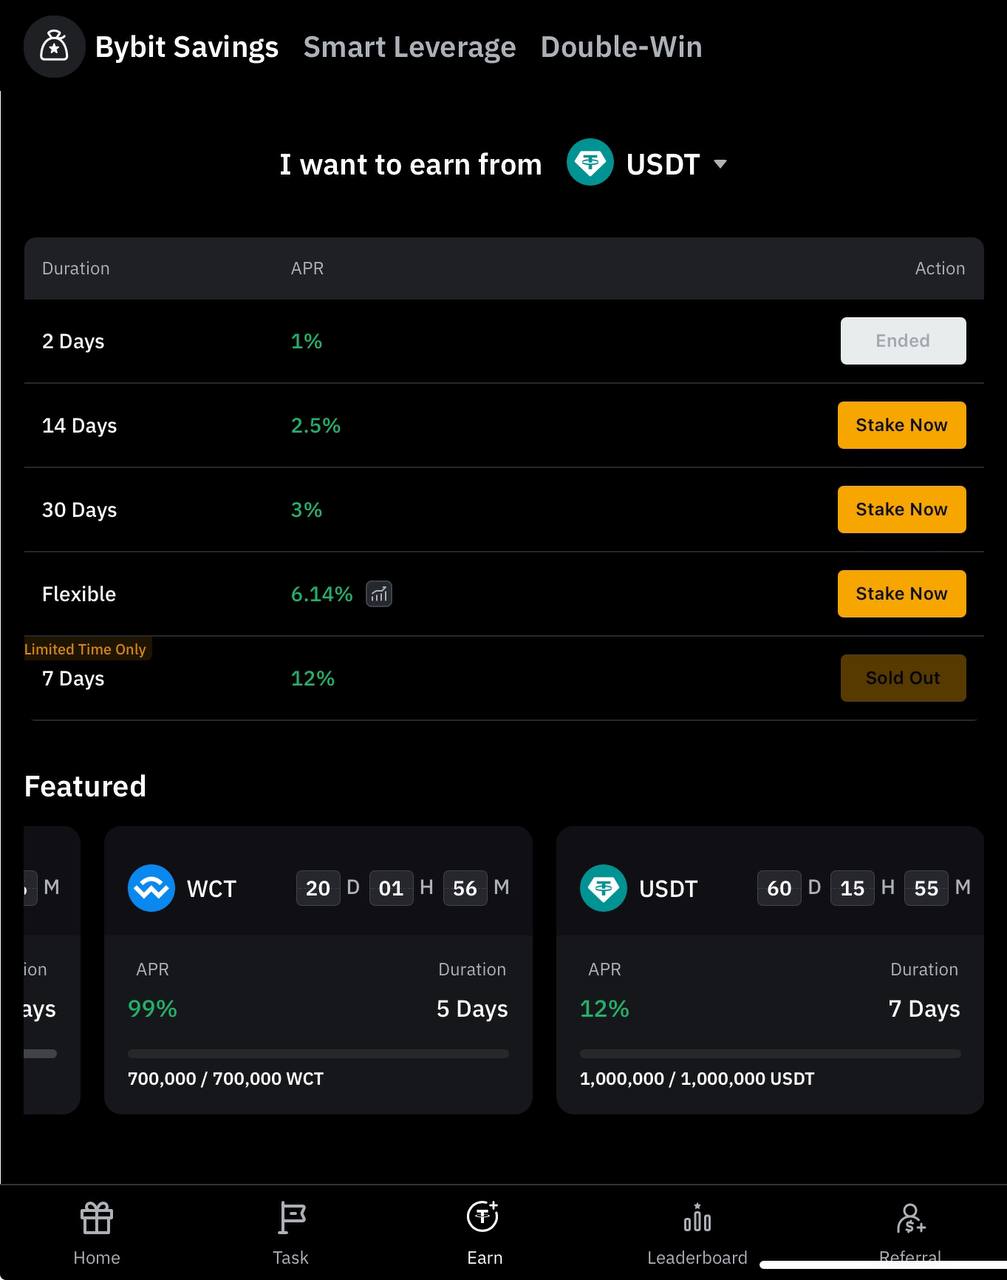The width and height of the screenshot is (1007, 1280).
Task: Open the USDT currency selector
Action: 647,163
